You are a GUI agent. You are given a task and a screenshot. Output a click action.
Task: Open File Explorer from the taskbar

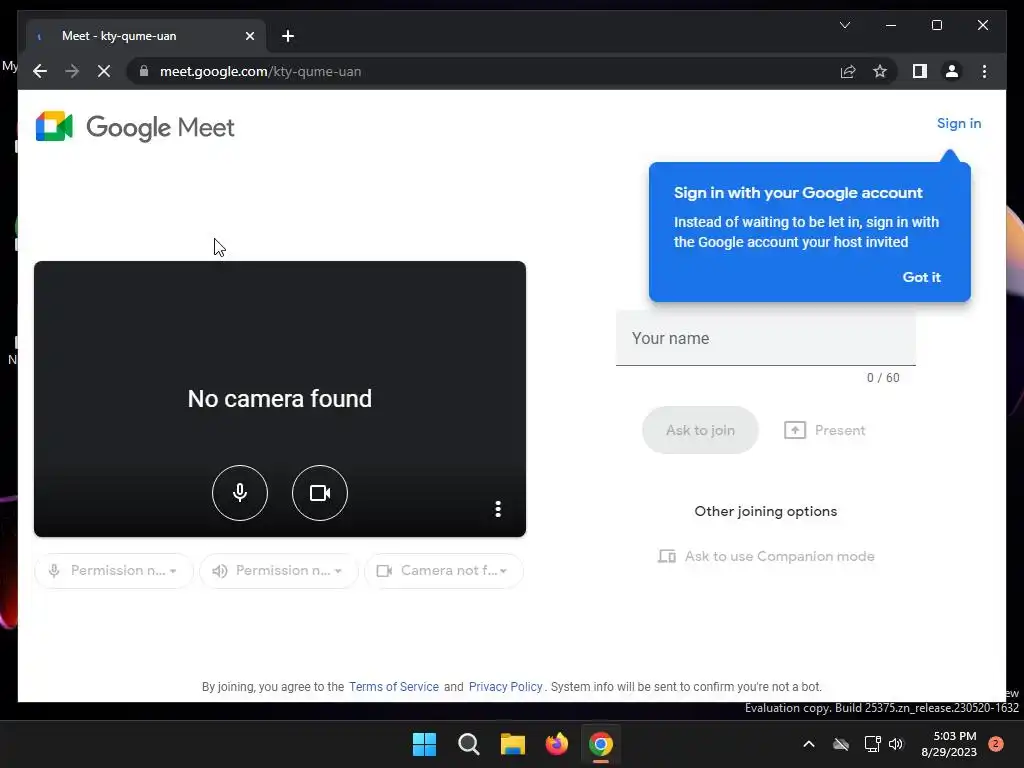click(x=513, y=744)
